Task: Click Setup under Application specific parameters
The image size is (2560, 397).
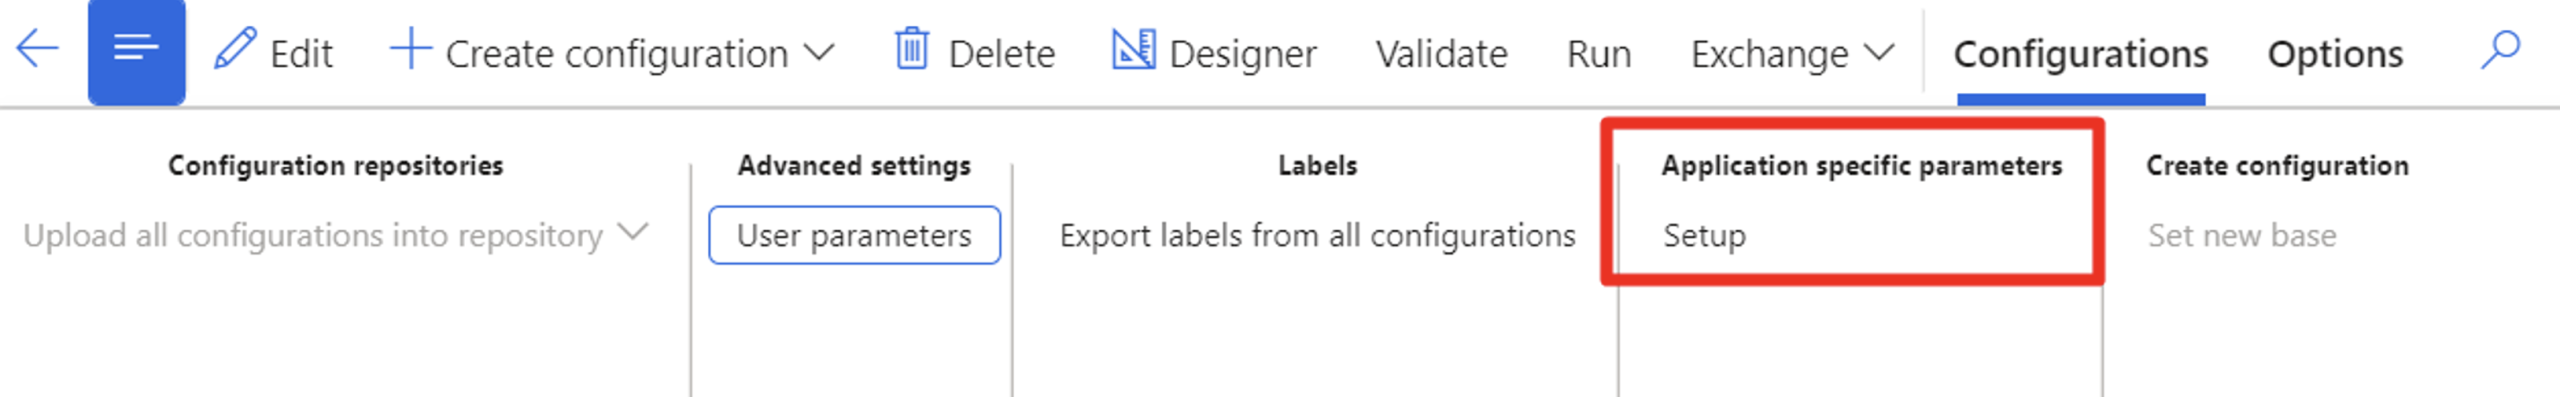Action: click(1704, 235)
